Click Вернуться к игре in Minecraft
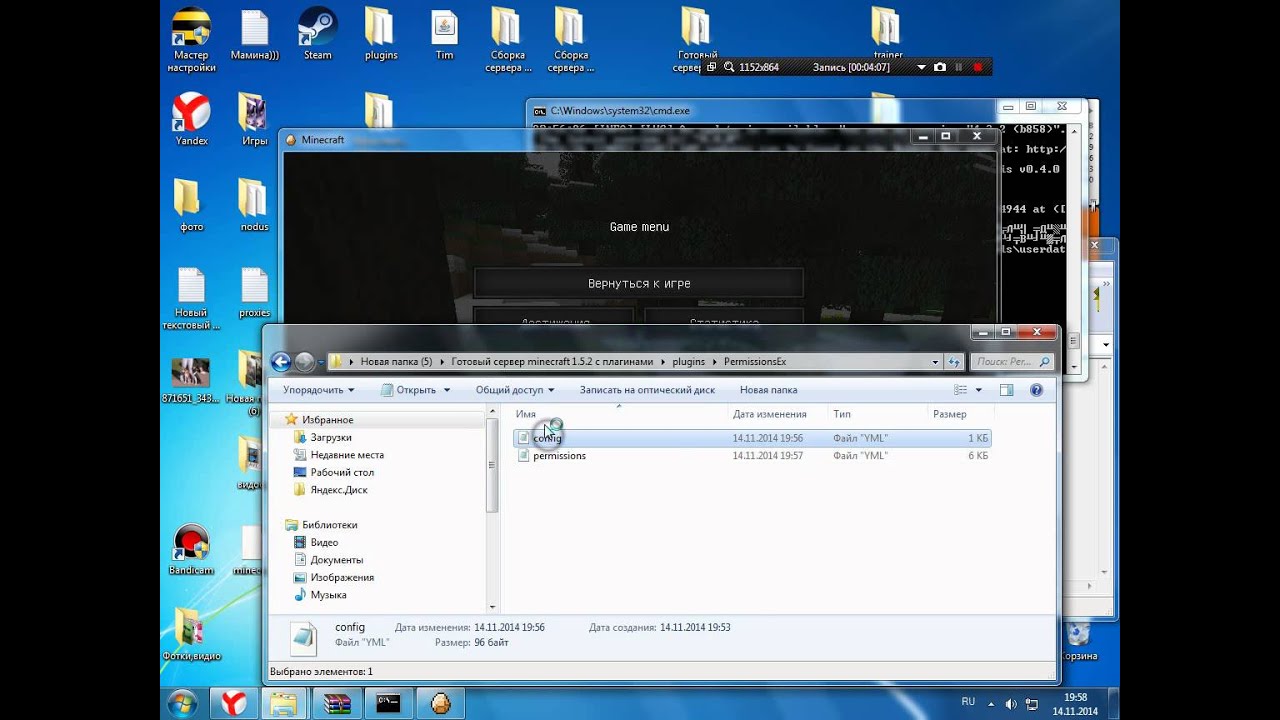 pos(639,283)
